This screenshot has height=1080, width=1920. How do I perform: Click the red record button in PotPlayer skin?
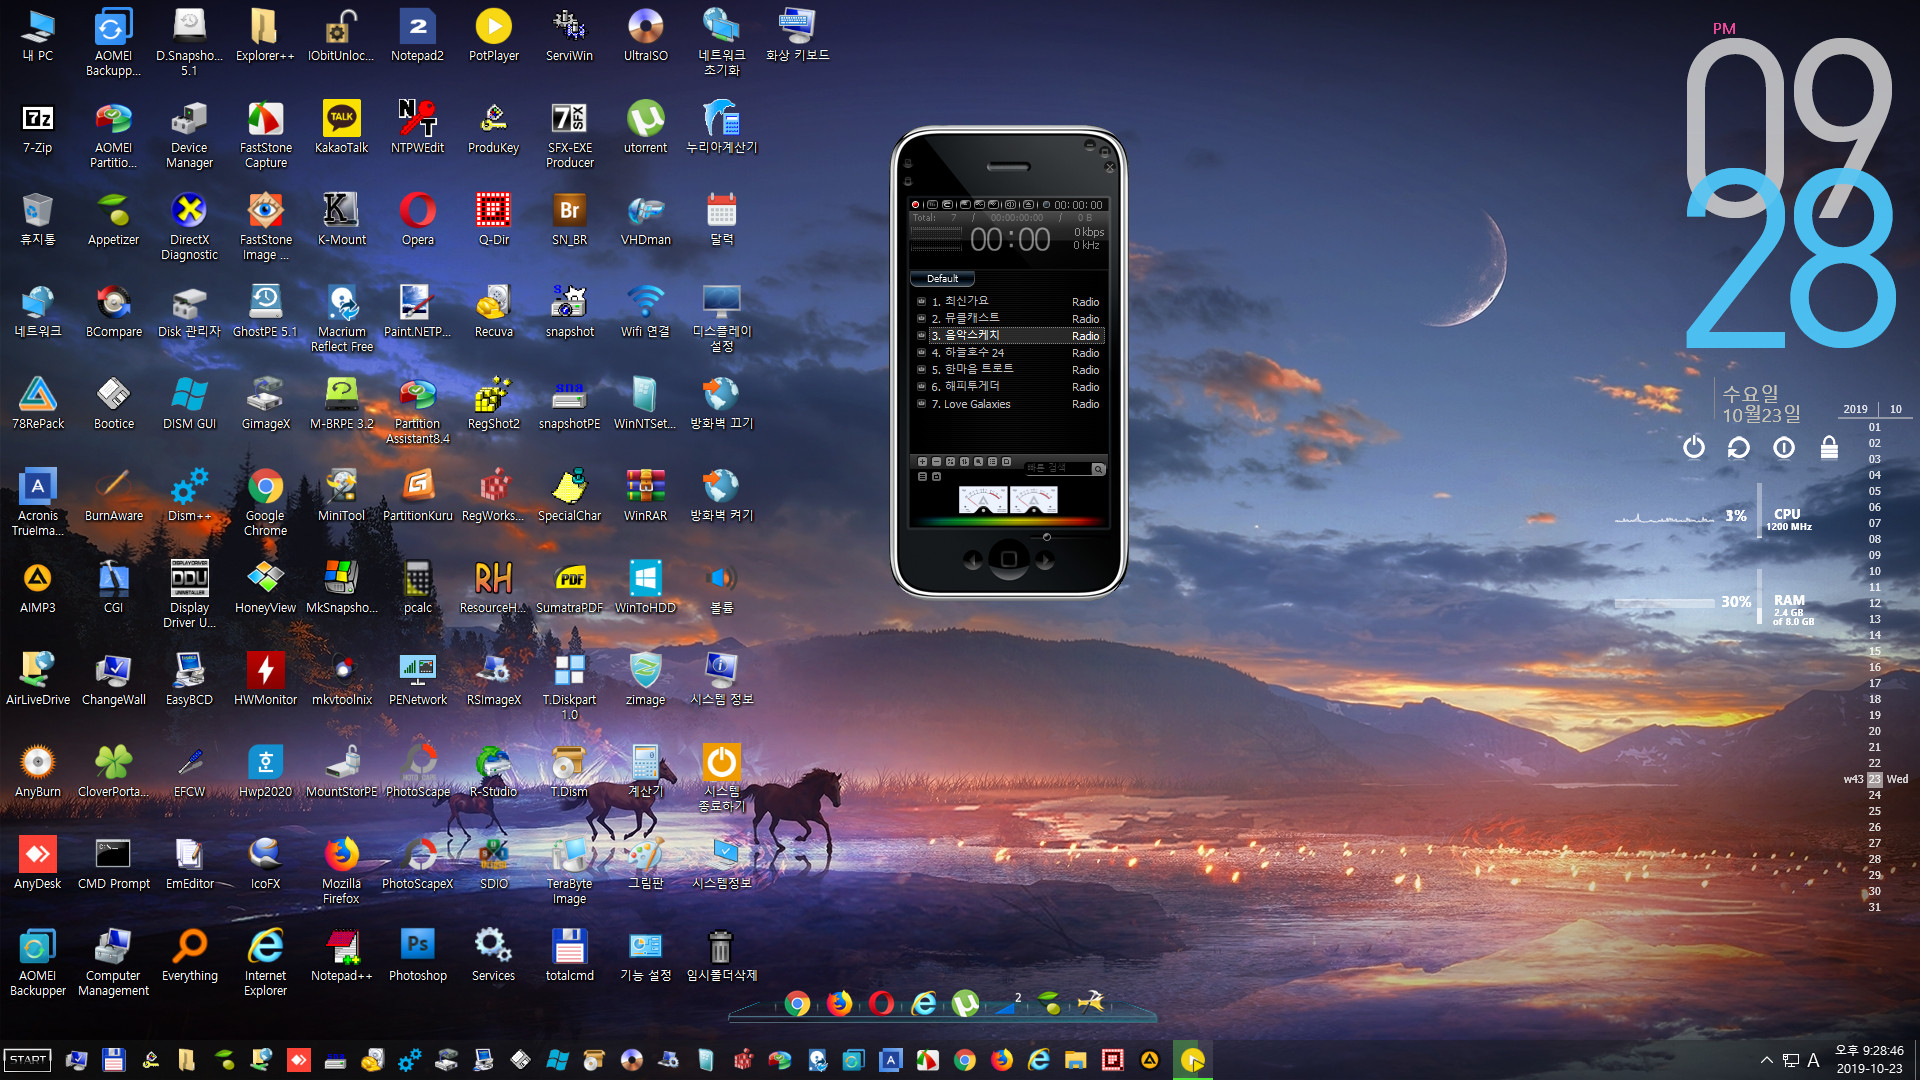[x=915, y=204]
